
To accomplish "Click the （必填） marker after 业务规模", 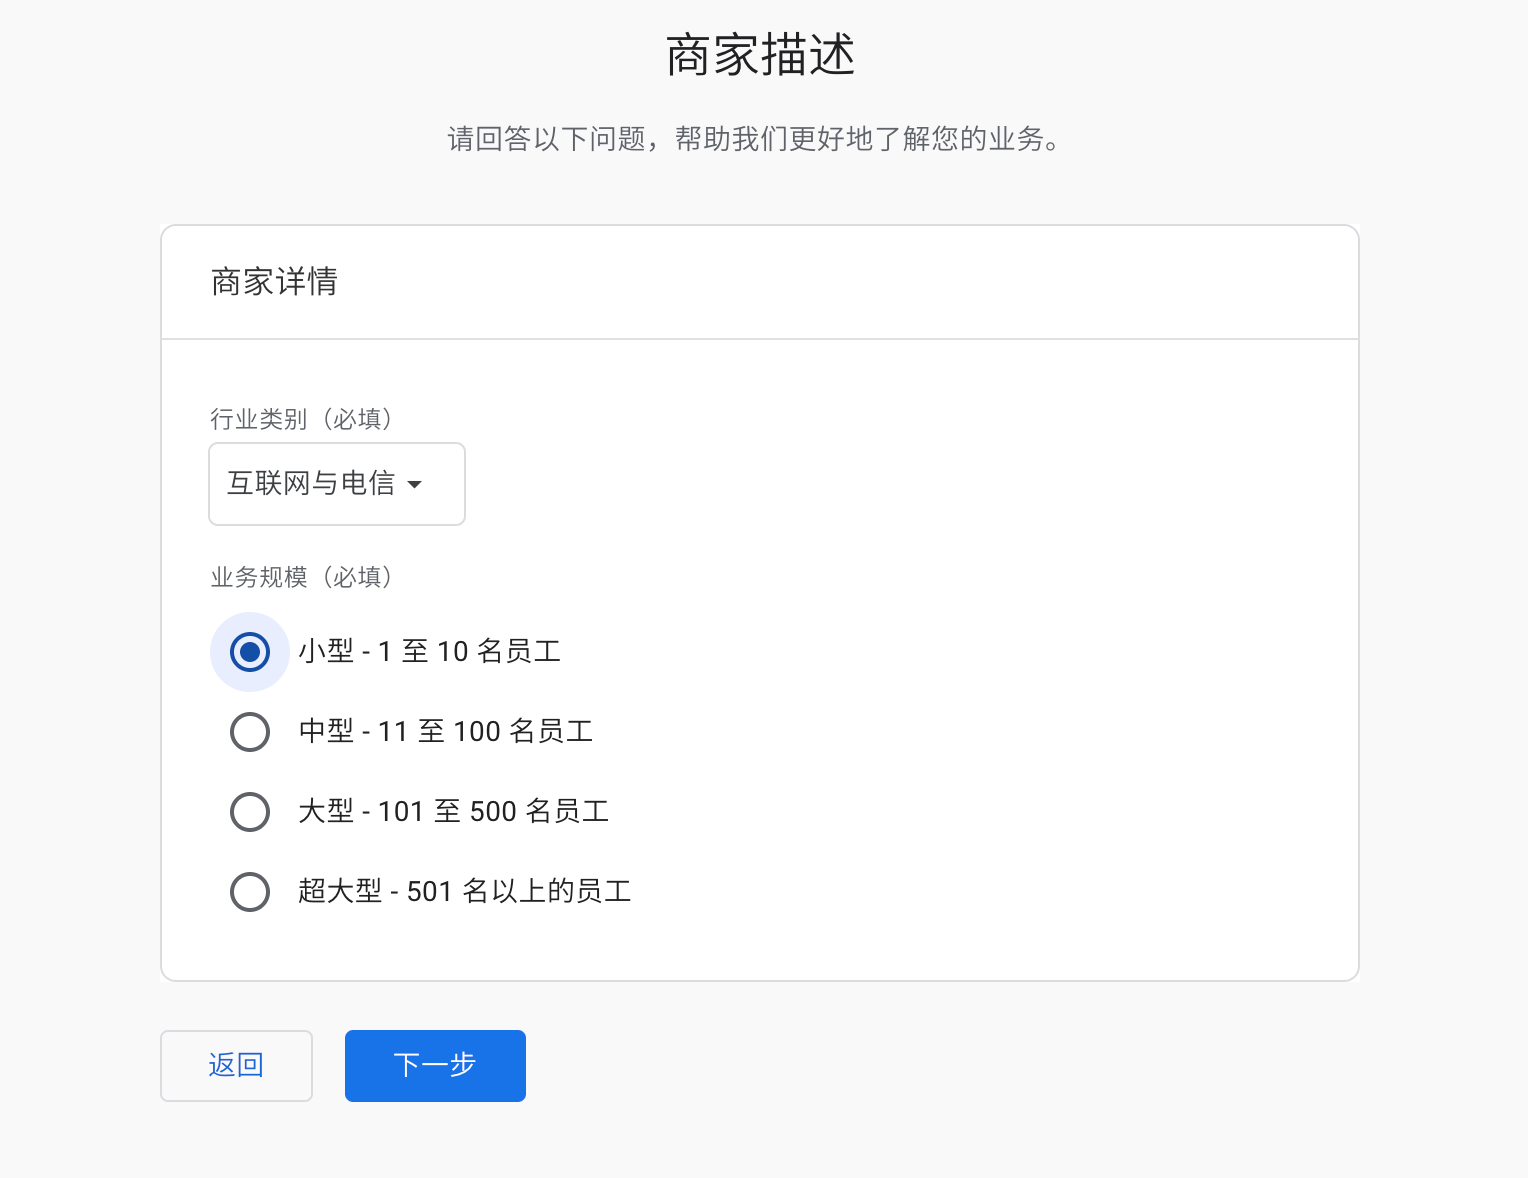I will pyautogui.click(x=358, y=577).
